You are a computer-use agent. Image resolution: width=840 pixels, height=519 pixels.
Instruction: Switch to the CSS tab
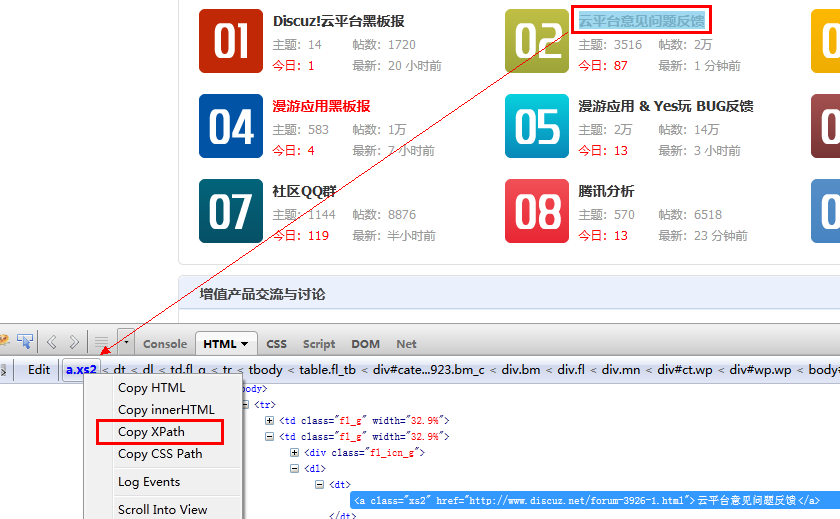pyautogui.click(x=276, y=344)
